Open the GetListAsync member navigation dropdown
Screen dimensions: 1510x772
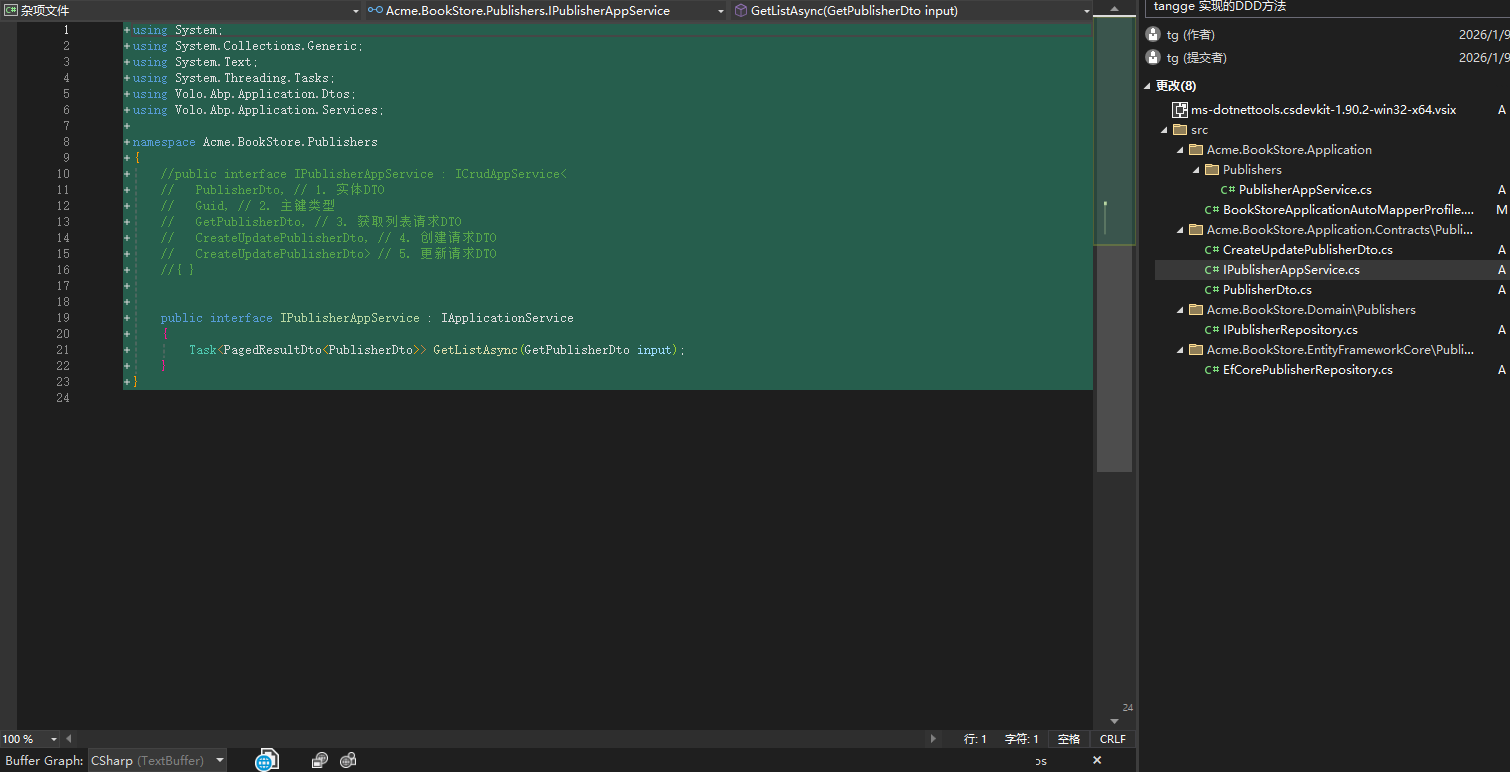click(912, 10)
